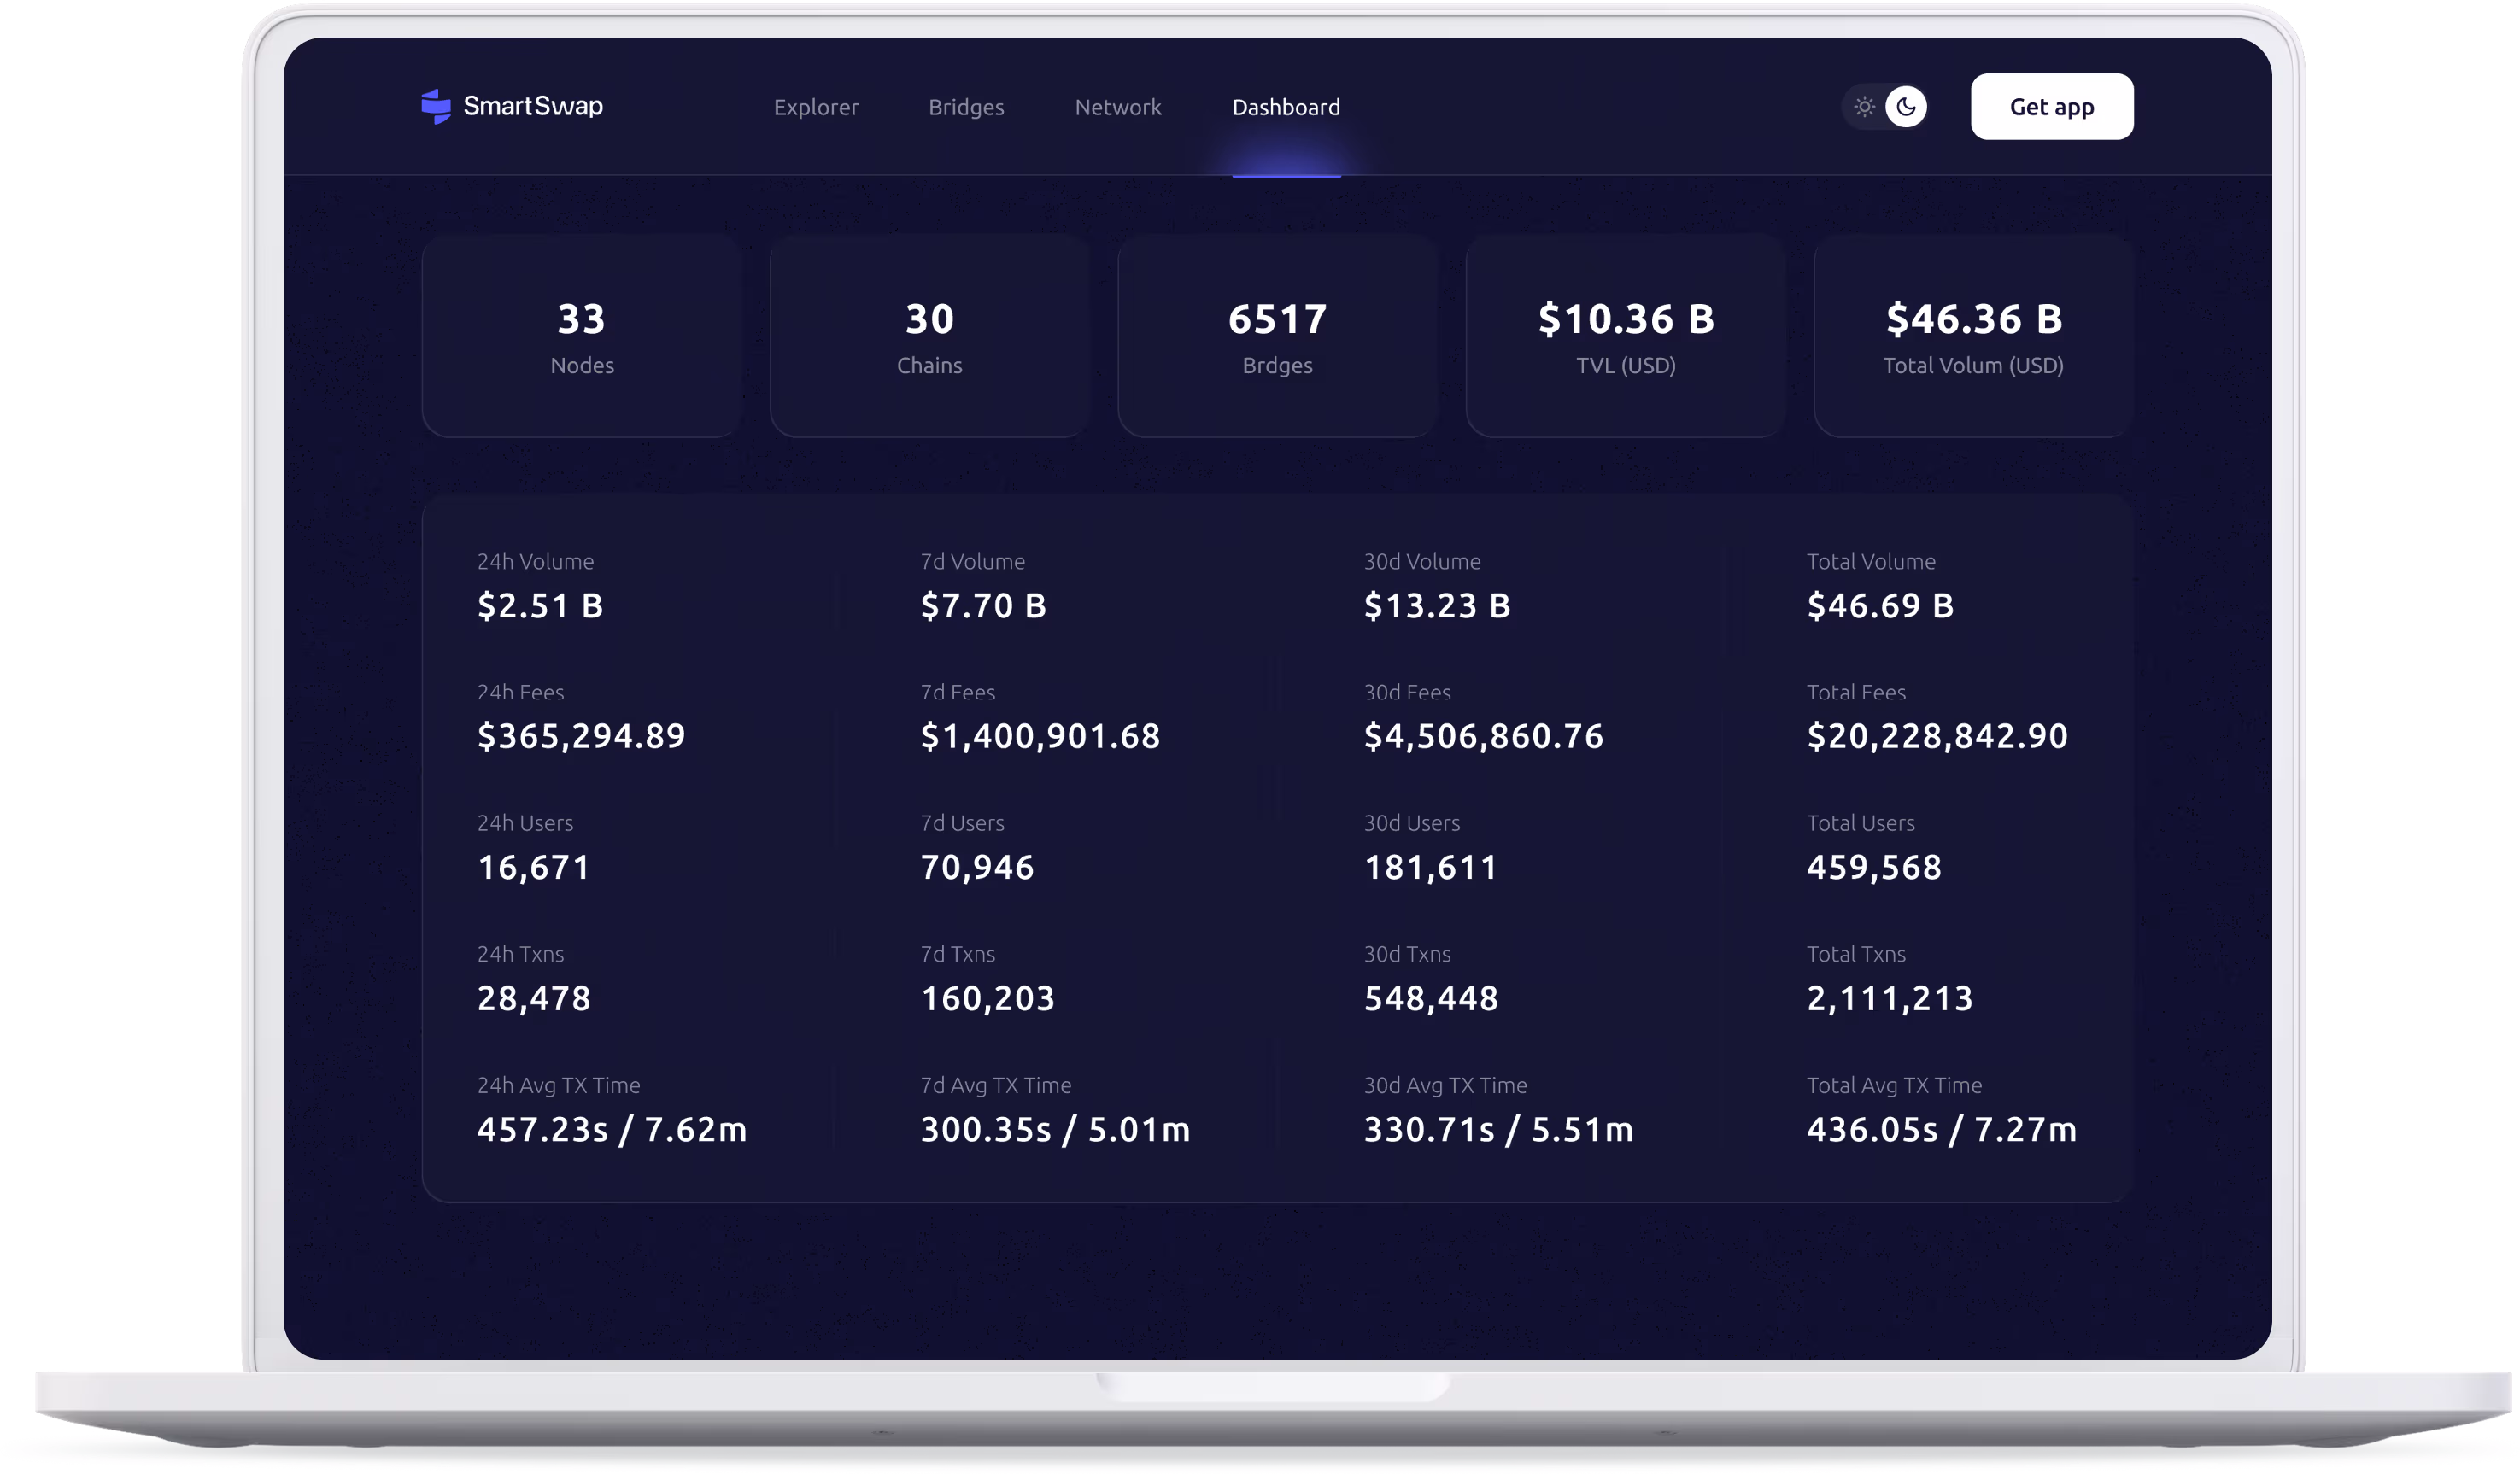Open the Explorer tab
This screenshot has width=2520, height=1474.
[816, 107]
